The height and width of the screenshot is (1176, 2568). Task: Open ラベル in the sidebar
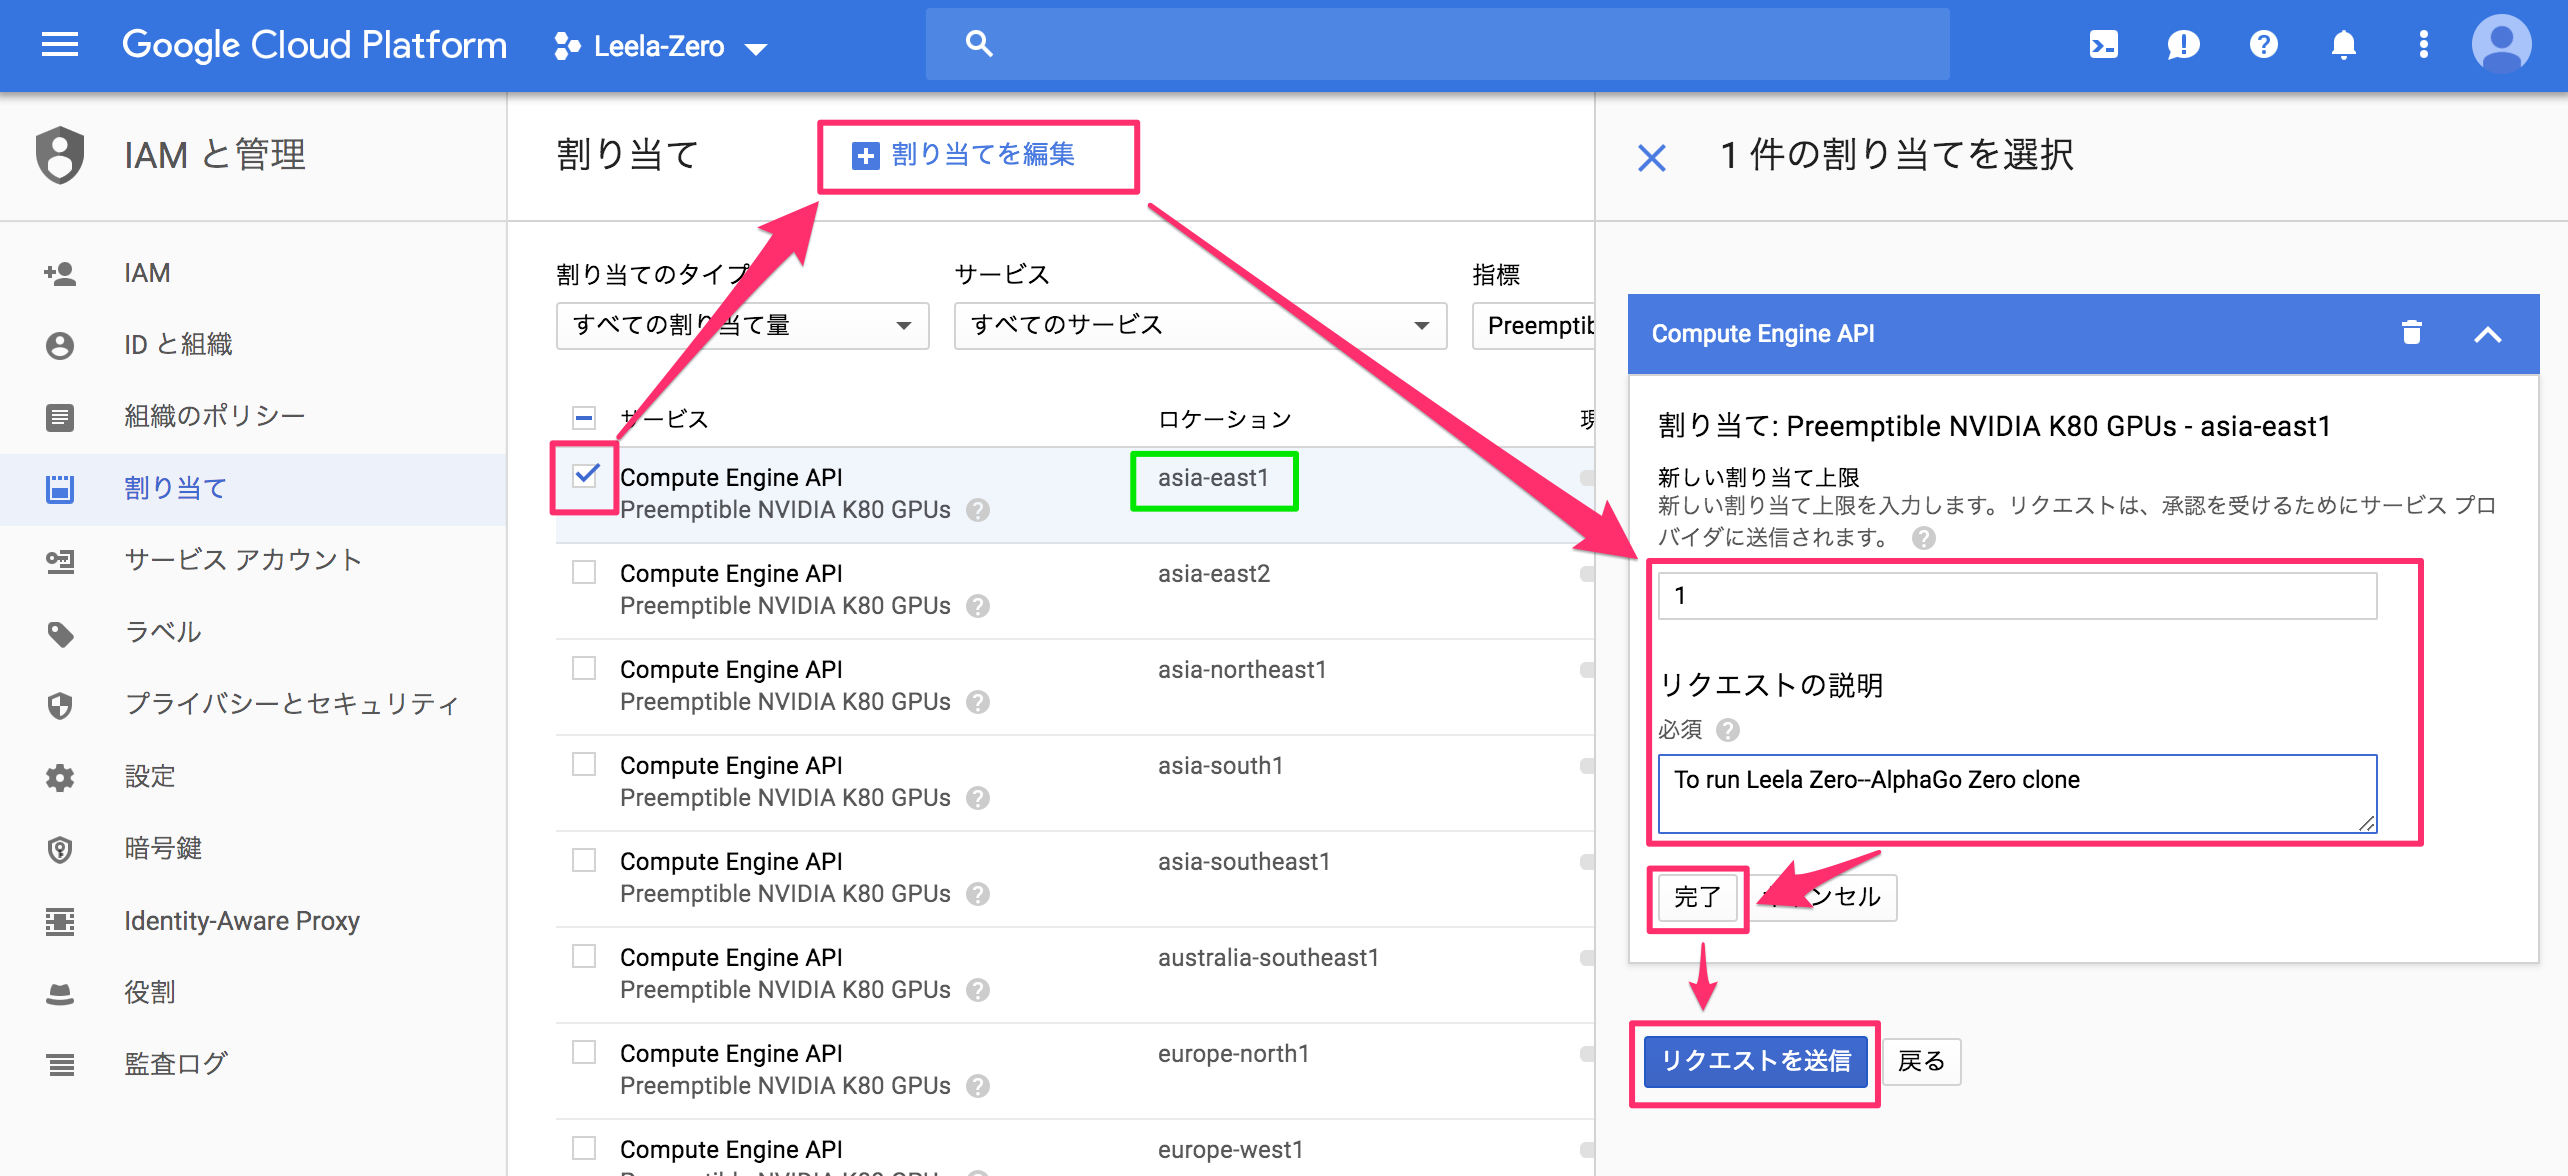coord(253,633)
